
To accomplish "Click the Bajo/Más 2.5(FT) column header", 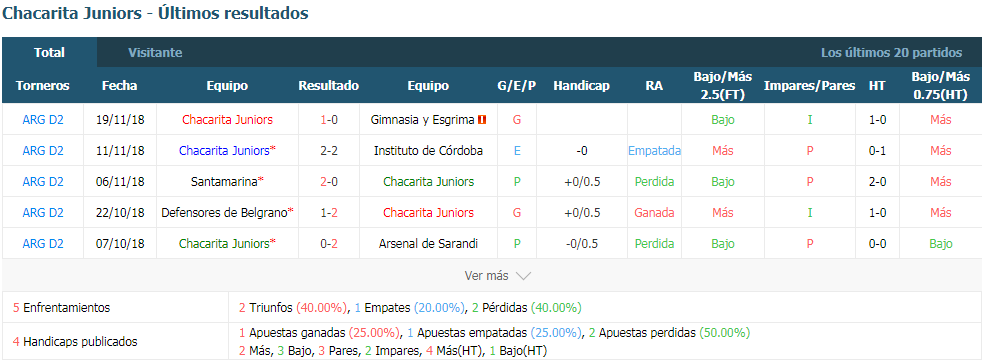I will point(723,86).
